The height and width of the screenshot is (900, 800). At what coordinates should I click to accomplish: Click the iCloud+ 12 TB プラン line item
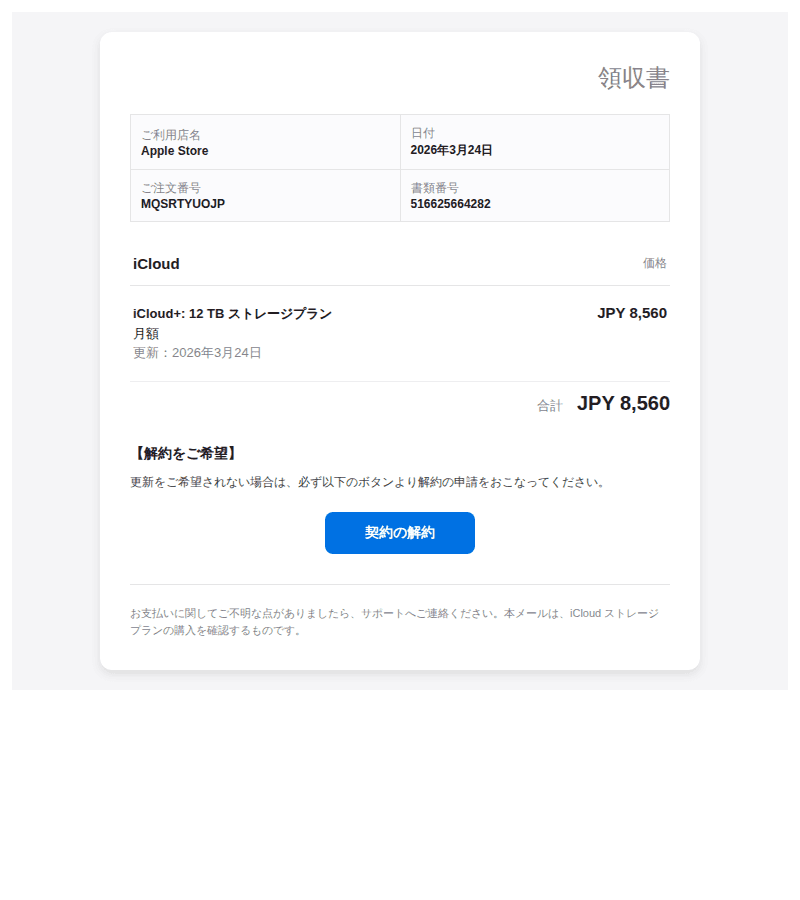click(233, 312)
